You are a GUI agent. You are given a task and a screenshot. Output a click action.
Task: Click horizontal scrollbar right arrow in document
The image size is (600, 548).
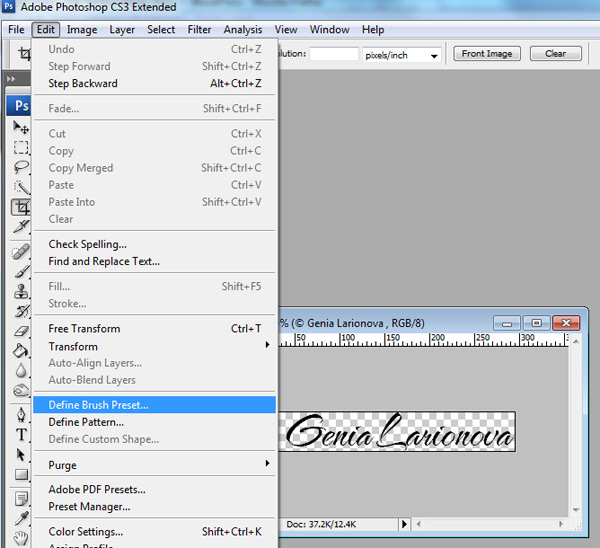click(561, 524)
